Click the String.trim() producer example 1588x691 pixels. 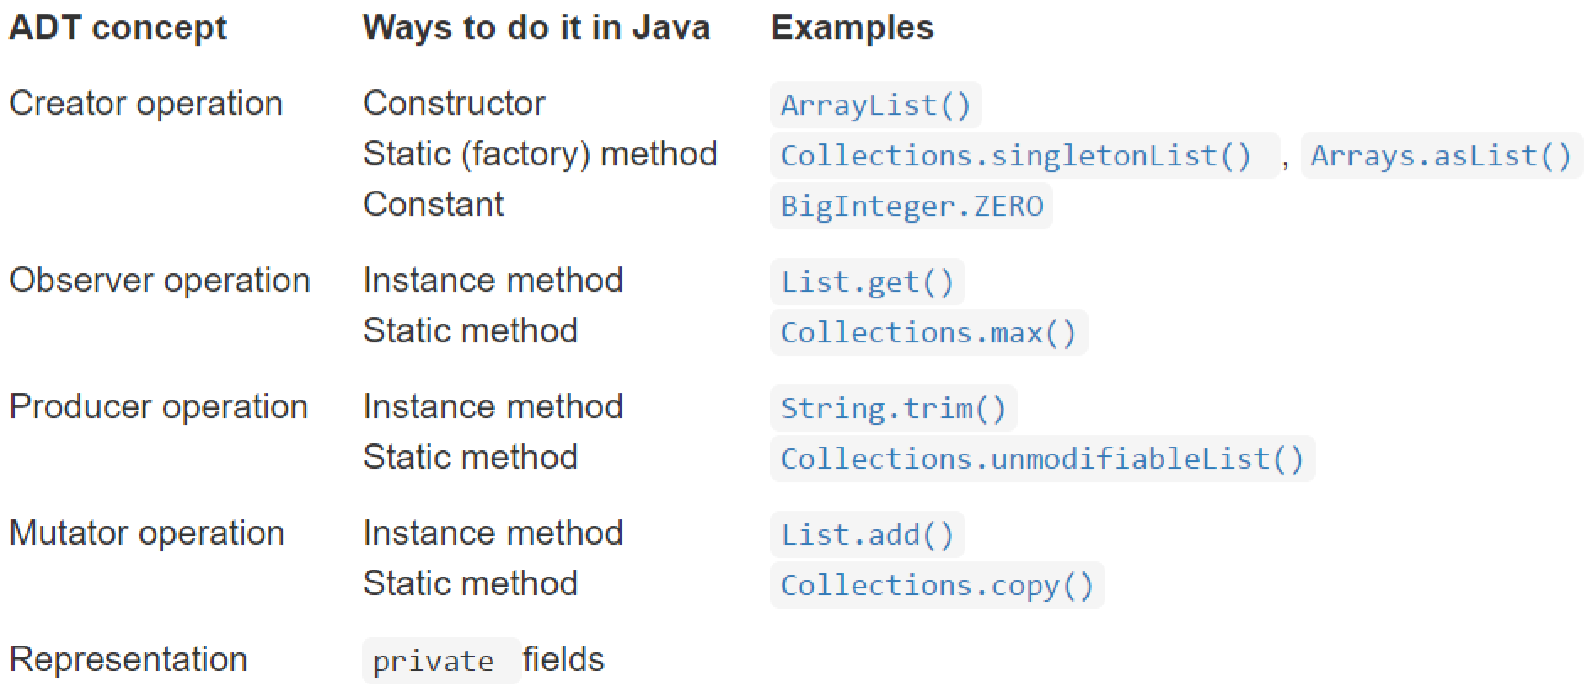tap(894, 408)
